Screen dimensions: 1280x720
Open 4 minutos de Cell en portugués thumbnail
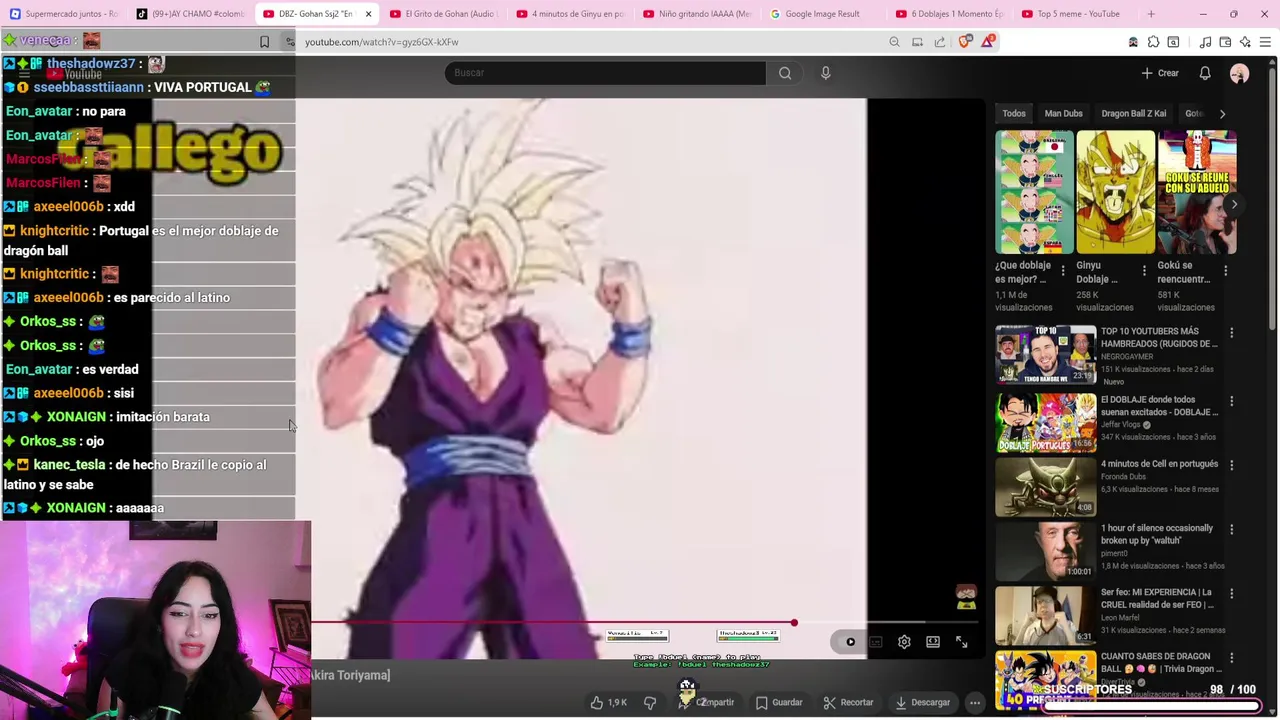pyautogui.click(x=1045, y=486)
